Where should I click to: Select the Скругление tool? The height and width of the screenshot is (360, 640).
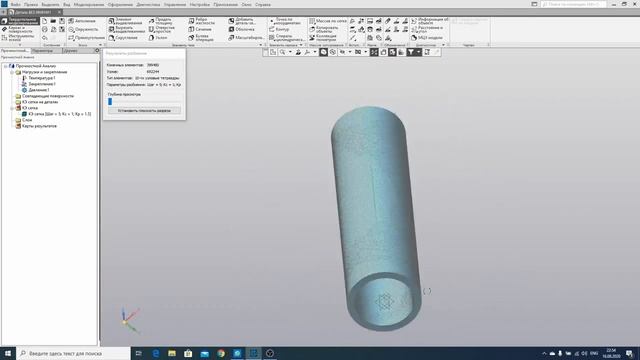pyautogui.click(x=123, y=38)
